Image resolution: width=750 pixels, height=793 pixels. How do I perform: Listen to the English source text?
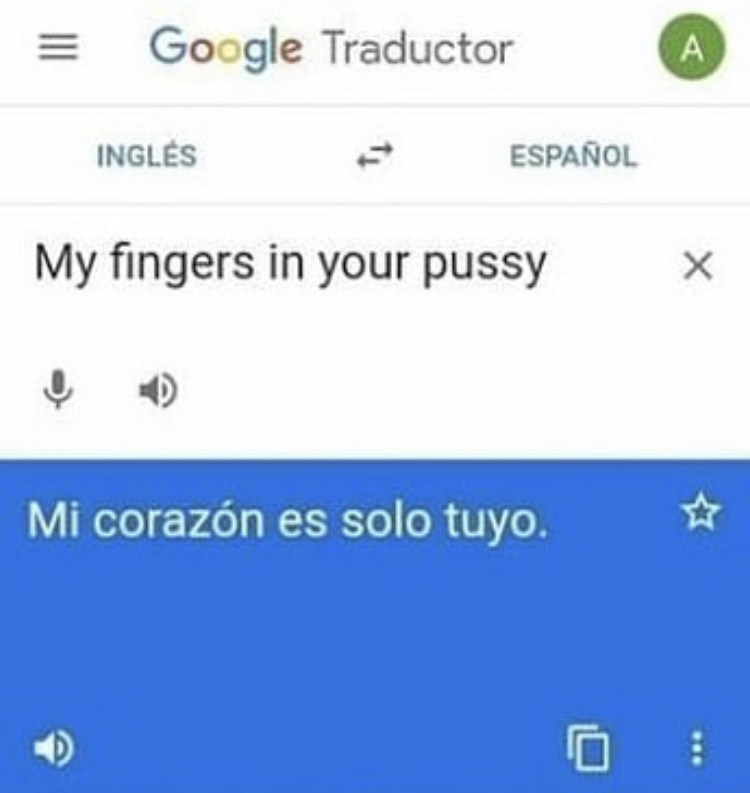click(158, 390)
